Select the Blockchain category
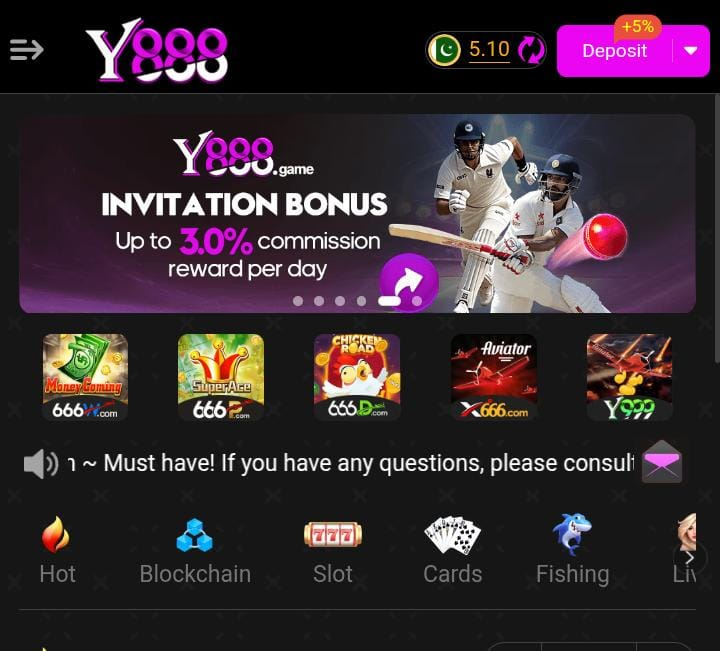This screenshot has width=720, height=651. coord(195,550)
